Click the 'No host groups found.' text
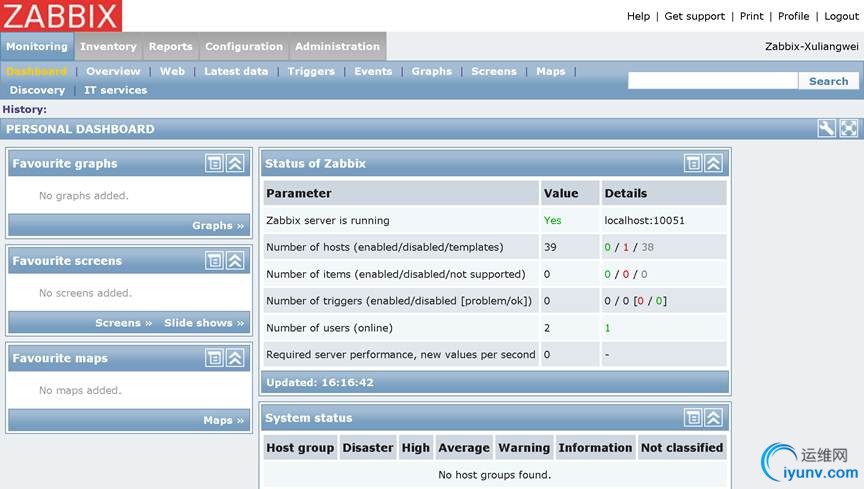The image size is (864, 489). [x=494, y=474]
